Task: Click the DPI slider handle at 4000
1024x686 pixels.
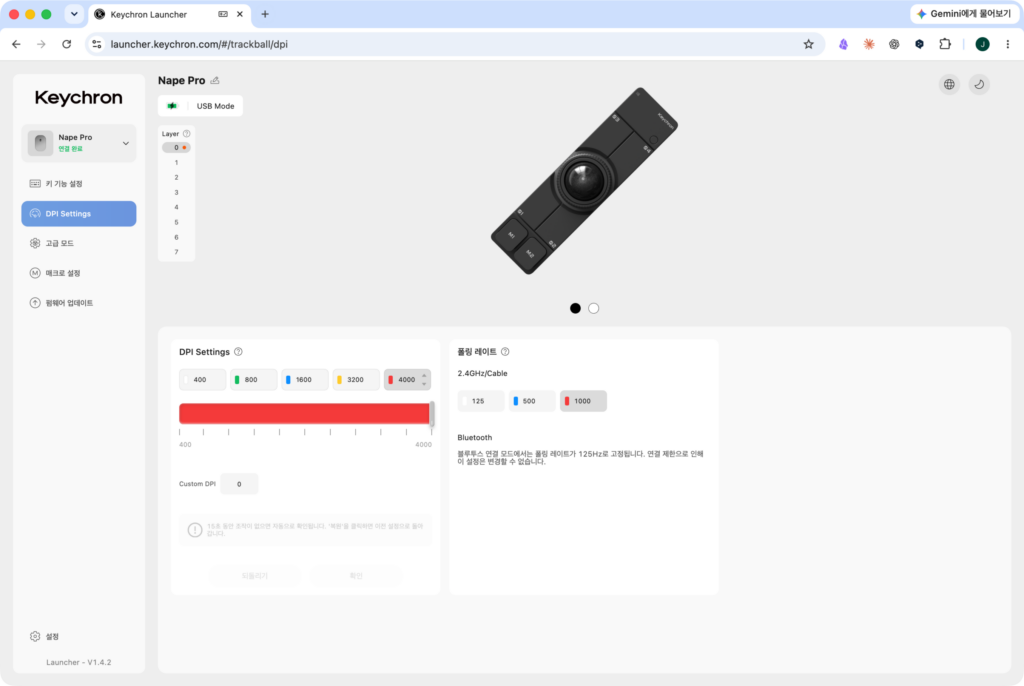Action: (x=432, y=414)
